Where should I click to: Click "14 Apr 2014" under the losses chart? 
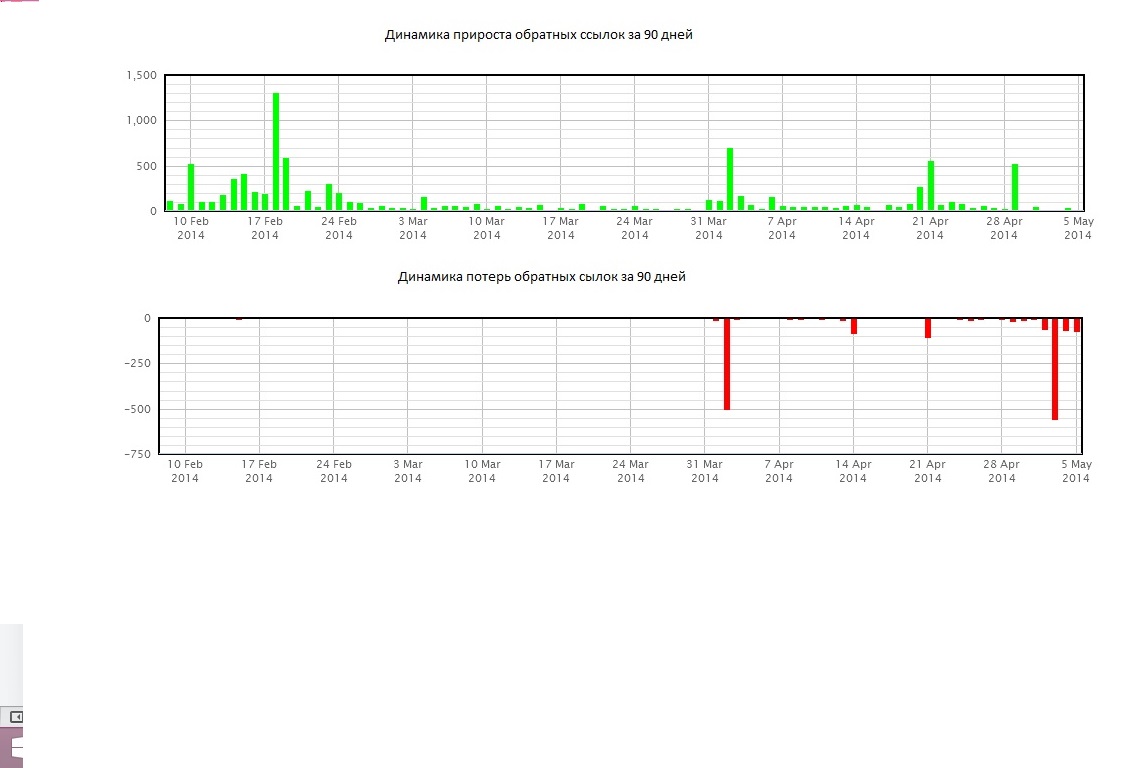pyautogui.click(x=853, y=471)
